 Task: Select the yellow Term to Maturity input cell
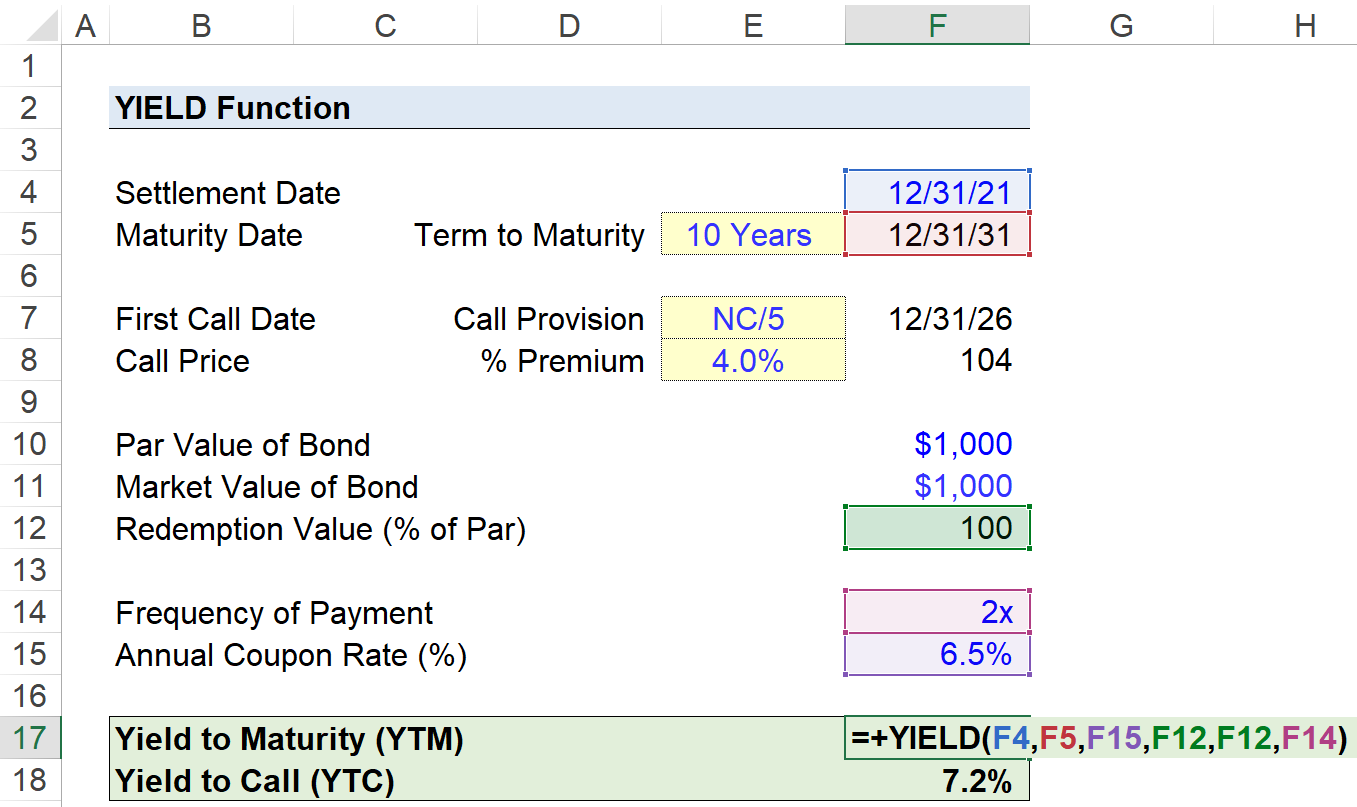[x=752, y=234]
